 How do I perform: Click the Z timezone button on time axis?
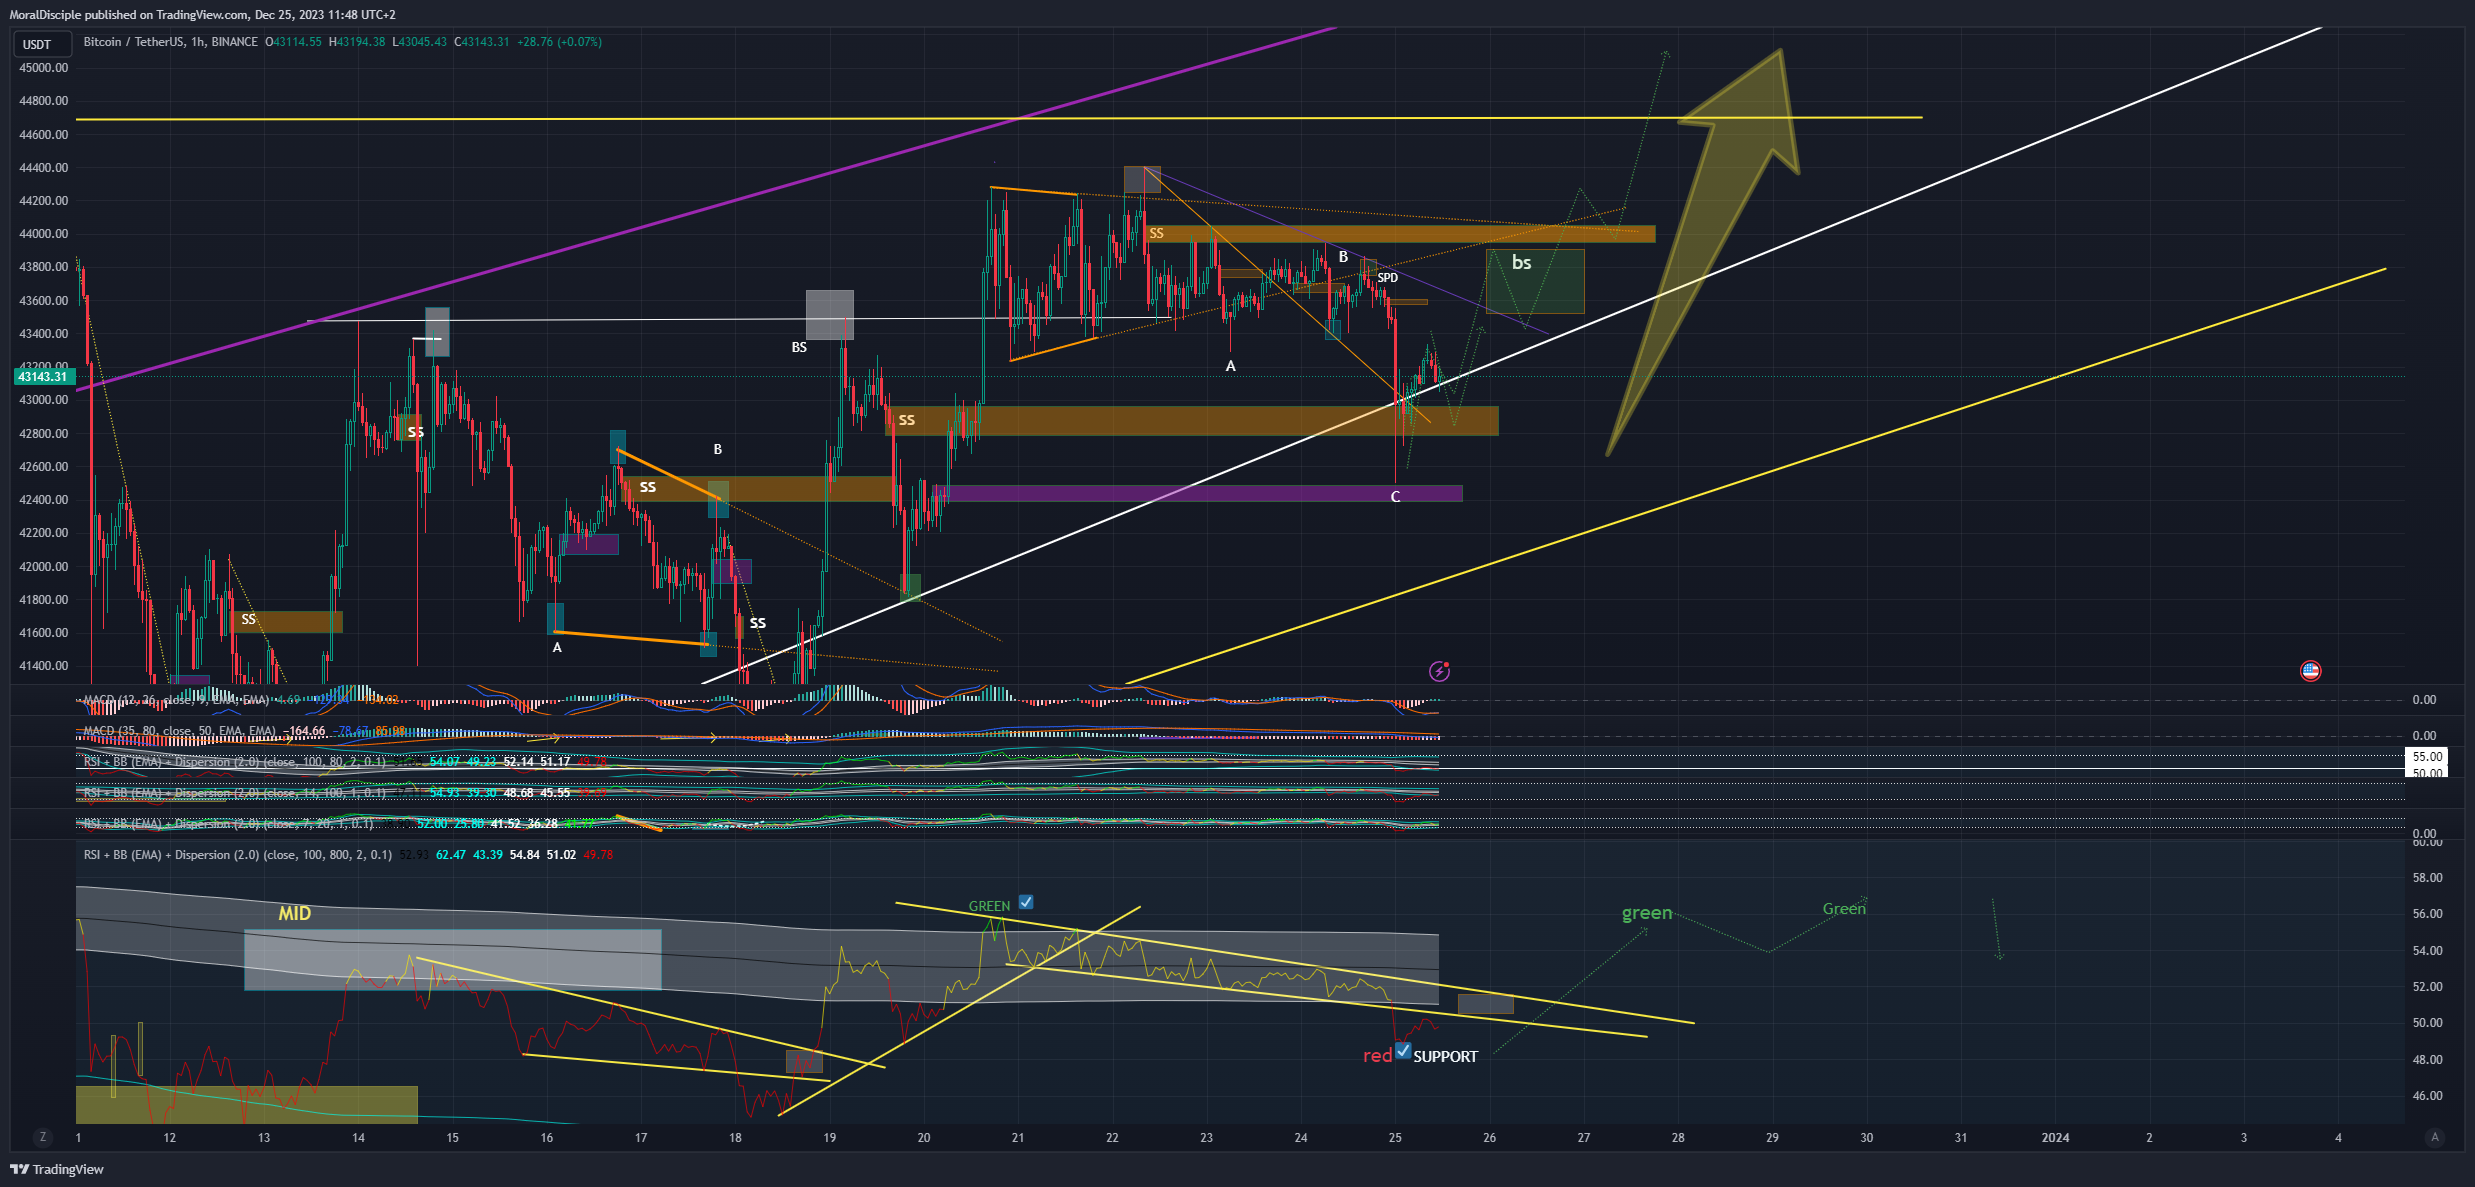(x=42, y=1137)
